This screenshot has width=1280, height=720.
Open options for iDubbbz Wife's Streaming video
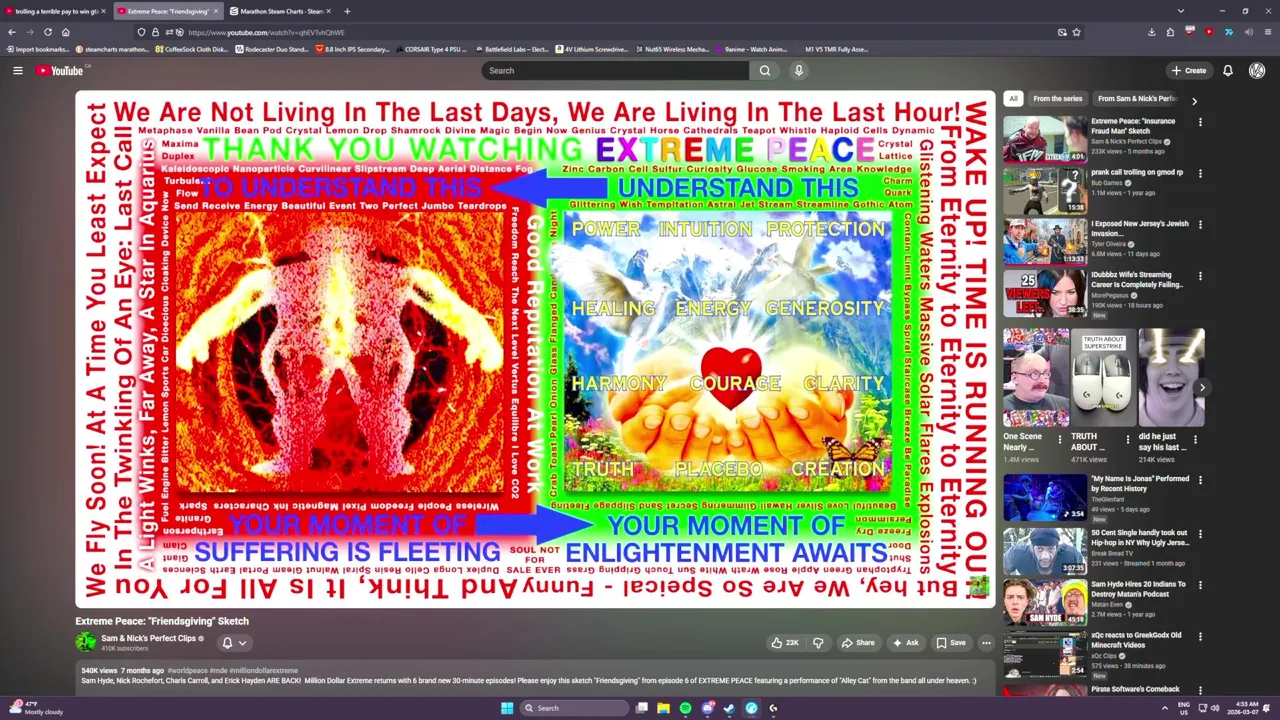1200,275
